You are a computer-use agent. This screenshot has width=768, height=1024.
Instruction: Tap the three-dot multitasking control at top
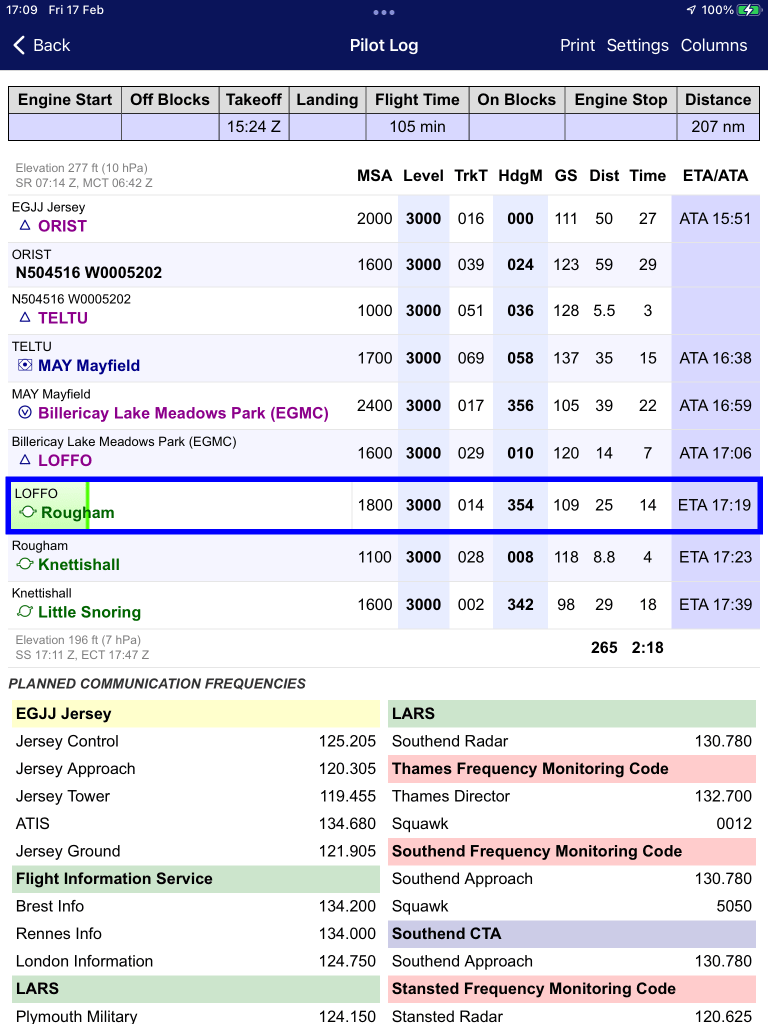384,12
